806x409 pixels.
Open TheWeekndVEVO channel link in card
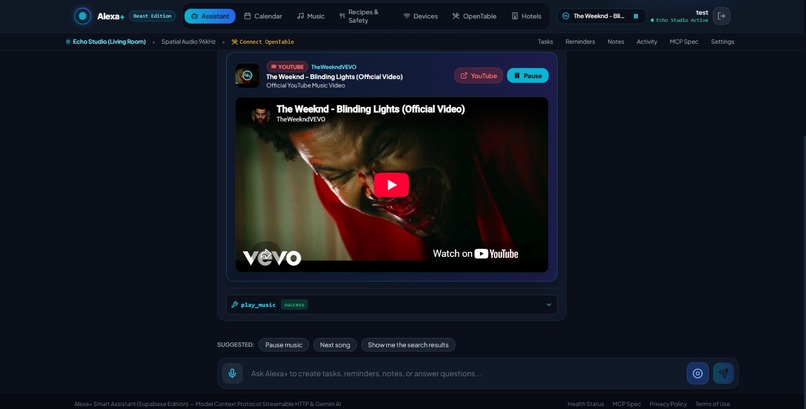pyautogui.click(x=334, y=67)
